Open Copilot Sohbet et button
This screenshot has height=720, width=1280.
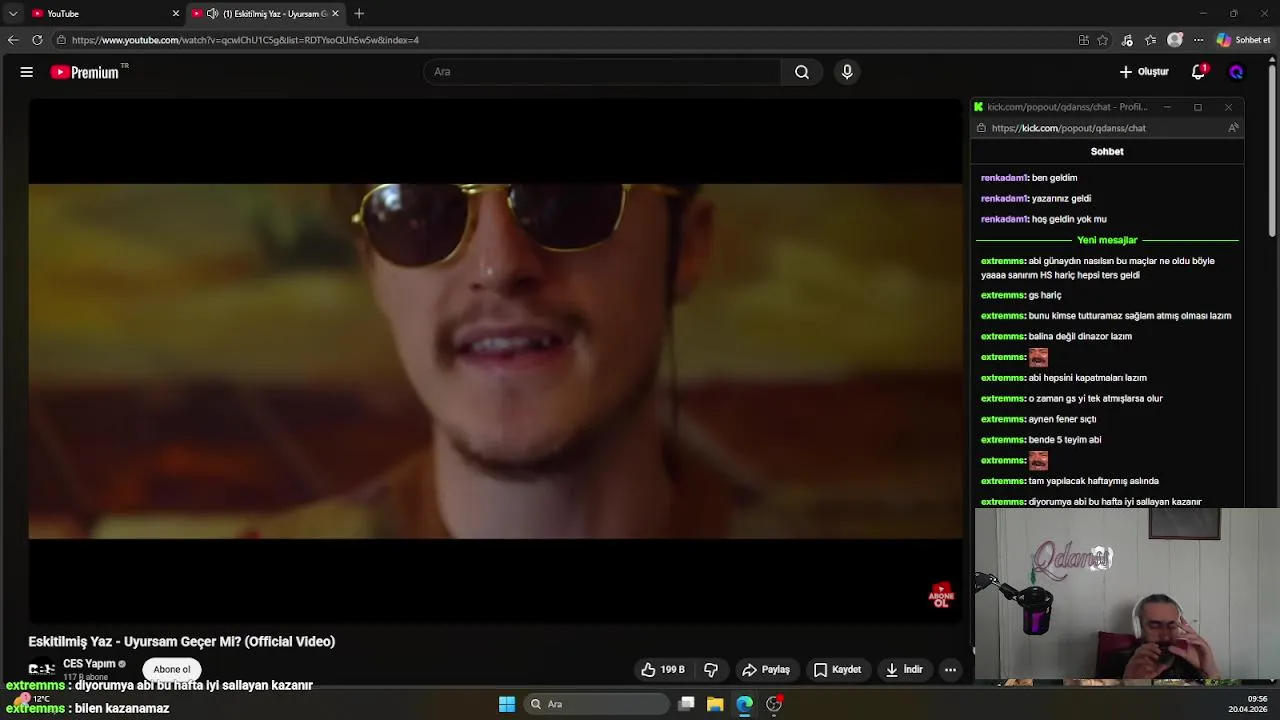tap(1244, 40)
